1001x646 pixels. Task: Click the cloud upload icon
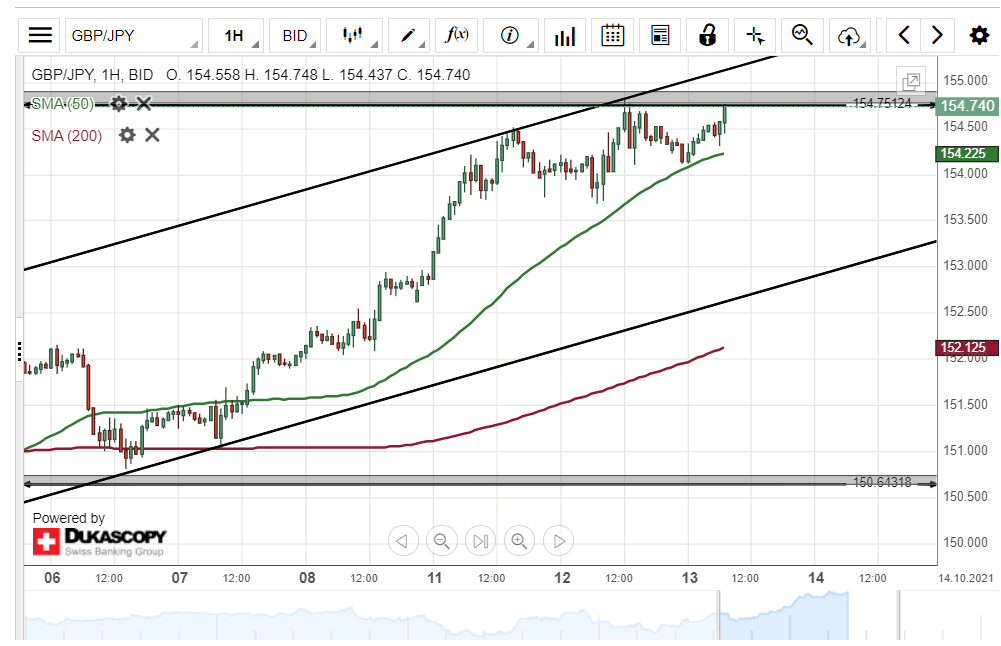(849, 36)
